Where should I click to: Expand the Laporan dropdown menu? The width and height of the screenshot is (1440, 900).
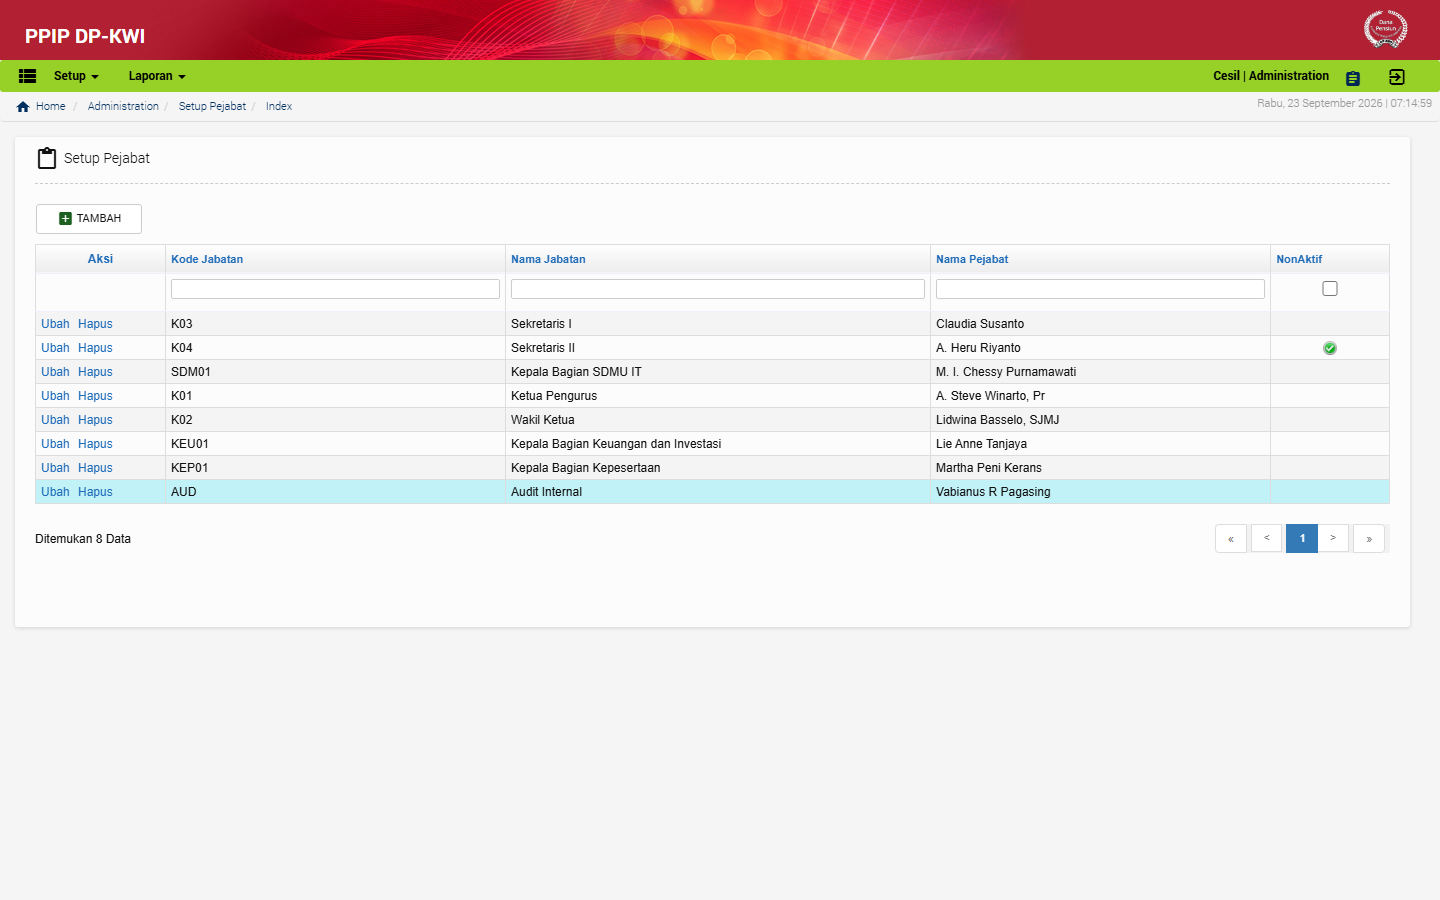(x=157, y=76)
